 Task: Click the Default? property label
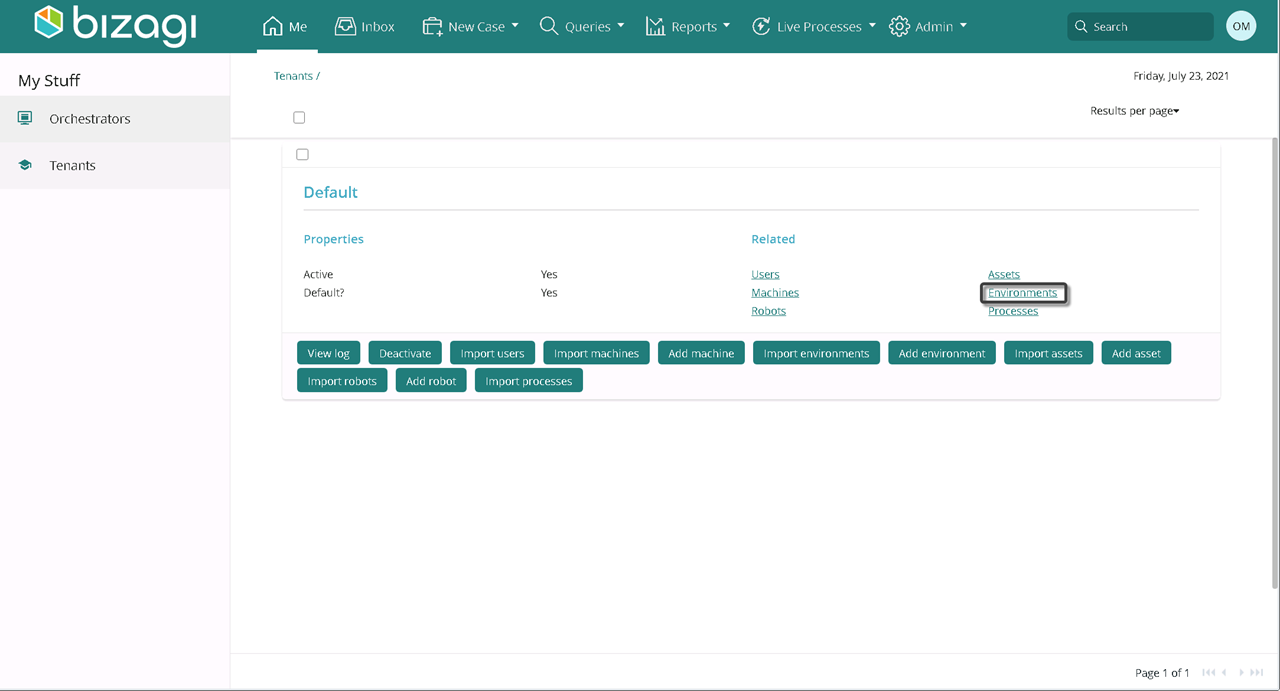tap(324, 293)
